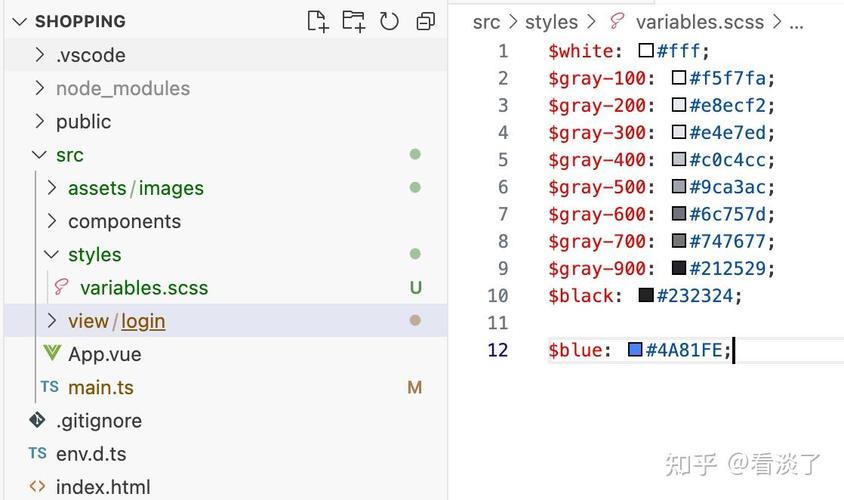Viewport: 844px width, 500px height.
Task: Click the src breadcrumb segment
Action: click(x=486, y=22)
